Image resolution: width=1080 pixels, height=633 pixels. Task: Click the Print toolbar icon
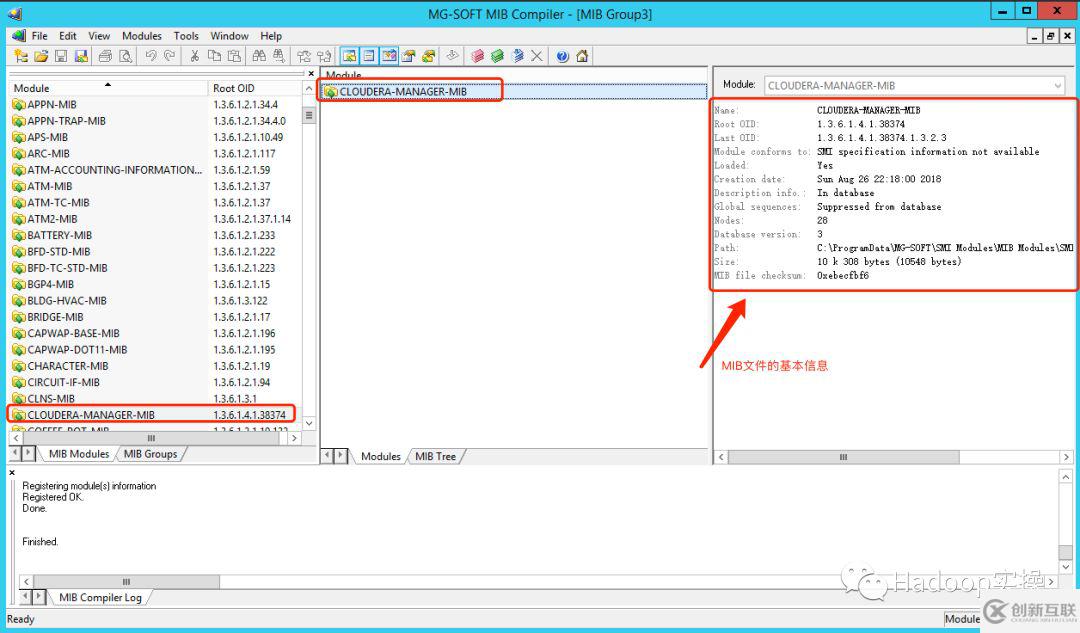click(x=105, y=56)
